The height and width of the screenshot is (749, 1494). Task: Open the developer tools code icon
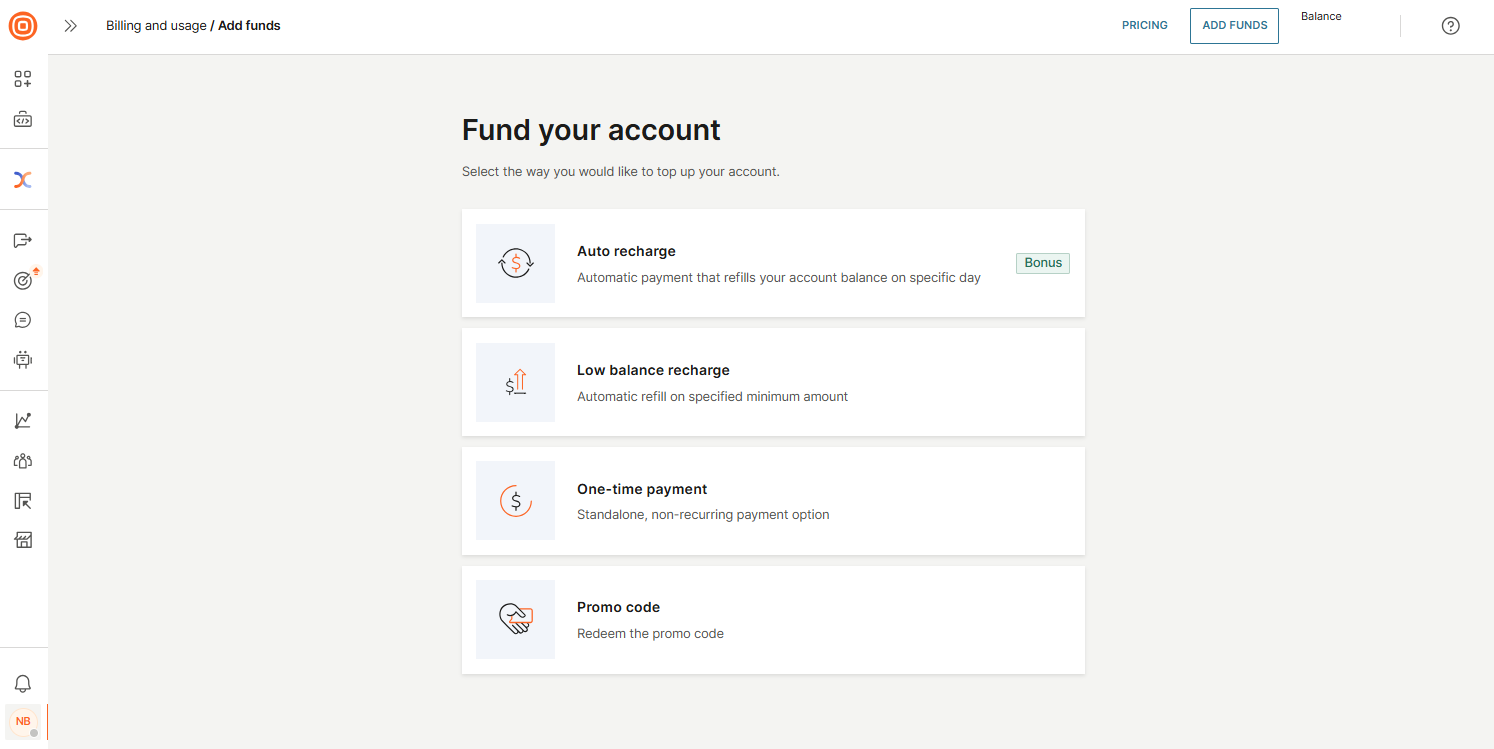coord(23,120)
